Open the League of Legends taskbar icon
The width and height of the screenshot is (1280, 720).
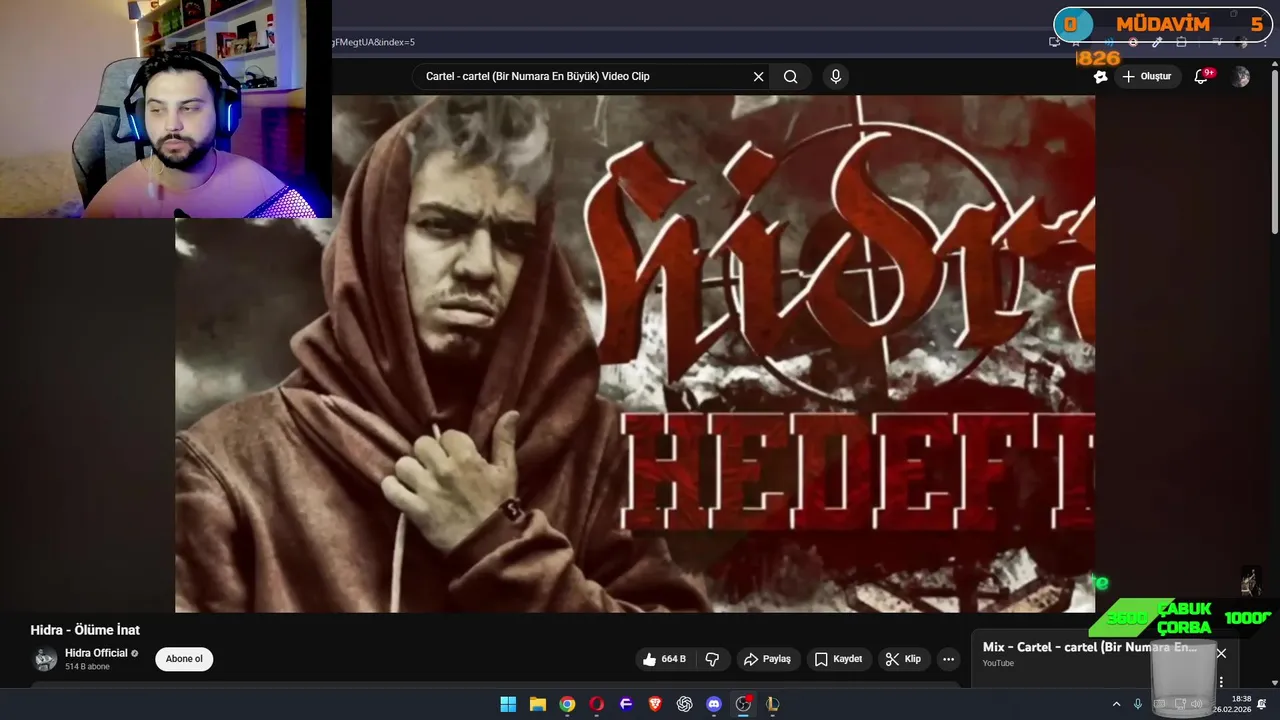tap(772, 704)
